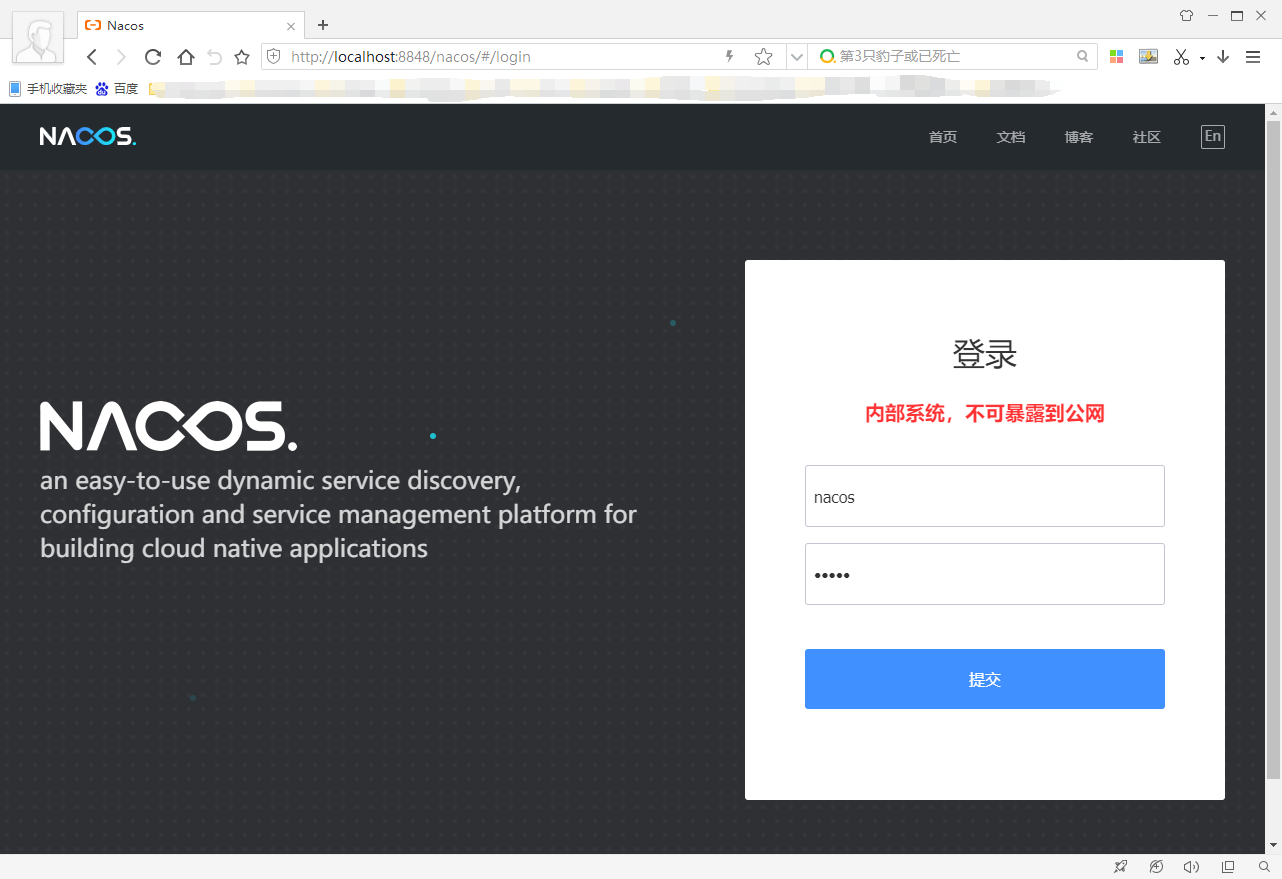Click the security shield in address bar
The height and width of the screenshot is (879, 1282).
(x=273, y=57)
